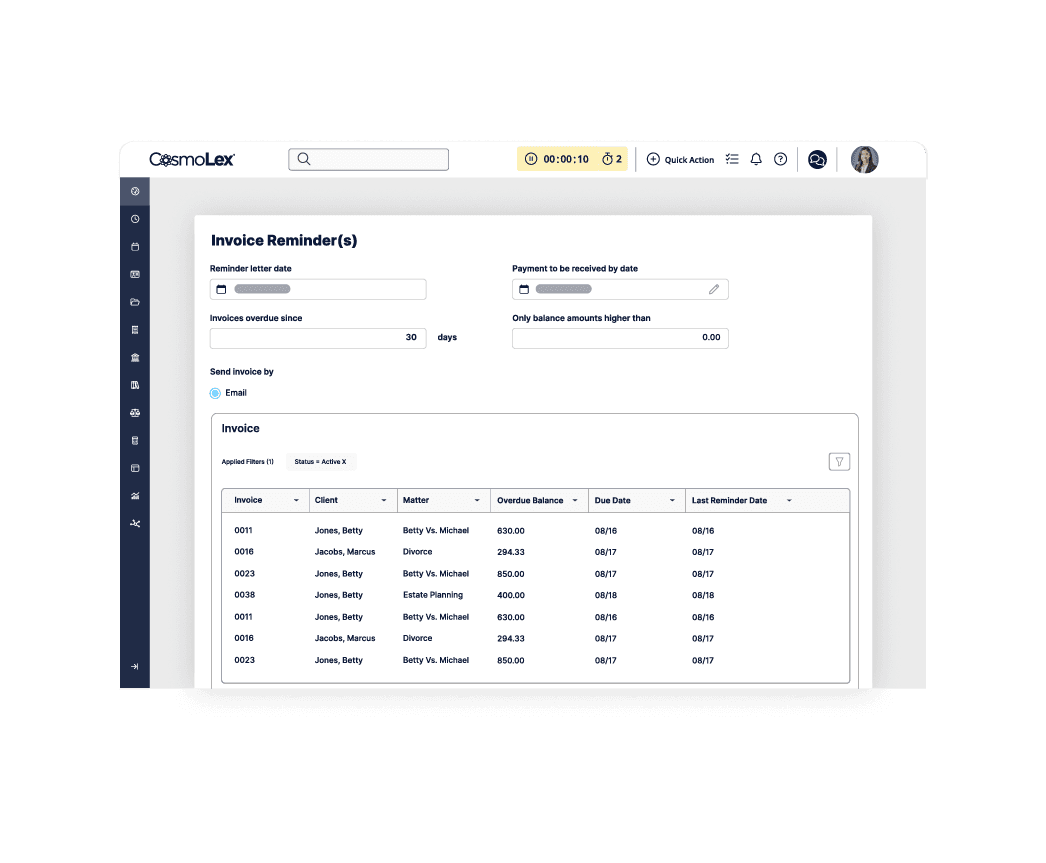The width and height of the screenshot is (1046, 863).
Task: Select the Email radio button
Action: tap(215, 393)
